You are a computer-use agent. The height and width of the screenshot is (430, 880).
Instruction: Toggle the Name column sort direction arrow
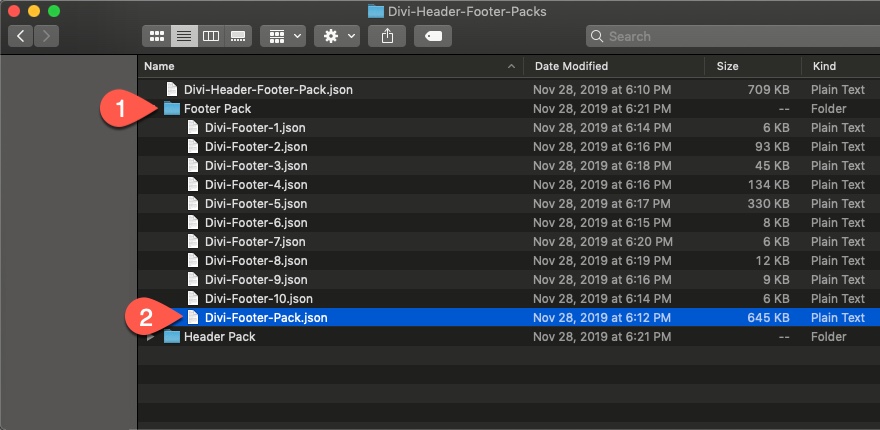click(x=511, y=66)
